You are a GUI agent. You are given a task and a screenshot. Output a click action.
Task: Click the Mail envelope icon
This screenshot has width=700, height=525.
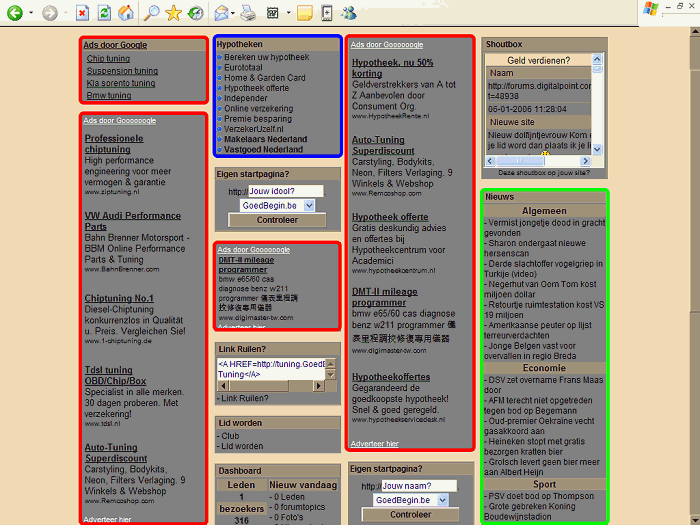pos(221,13)
